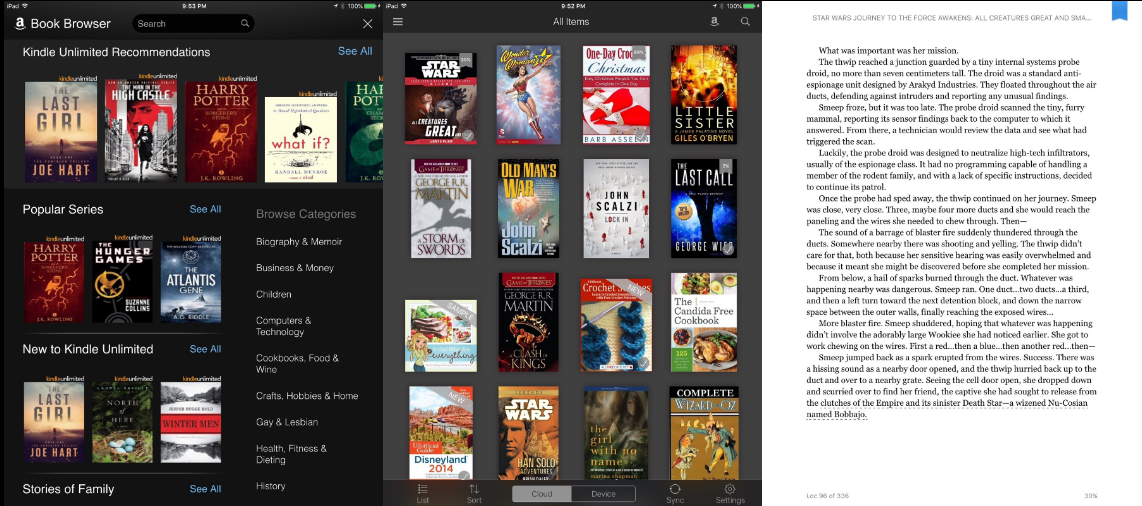Tap the 30% reading progress indicator
The height and width of the screenshot is (506, 1142).
point(1090,496)
